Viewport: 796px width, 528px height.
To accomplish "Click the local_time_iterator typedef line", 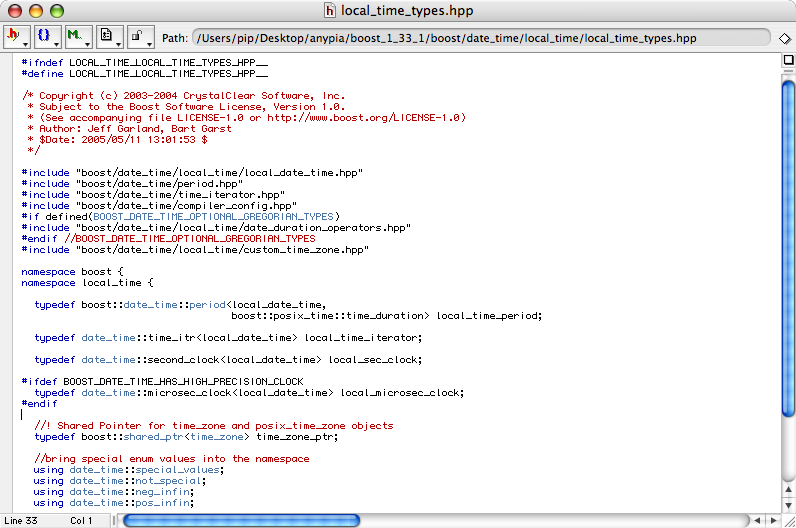I will [228, 338].
